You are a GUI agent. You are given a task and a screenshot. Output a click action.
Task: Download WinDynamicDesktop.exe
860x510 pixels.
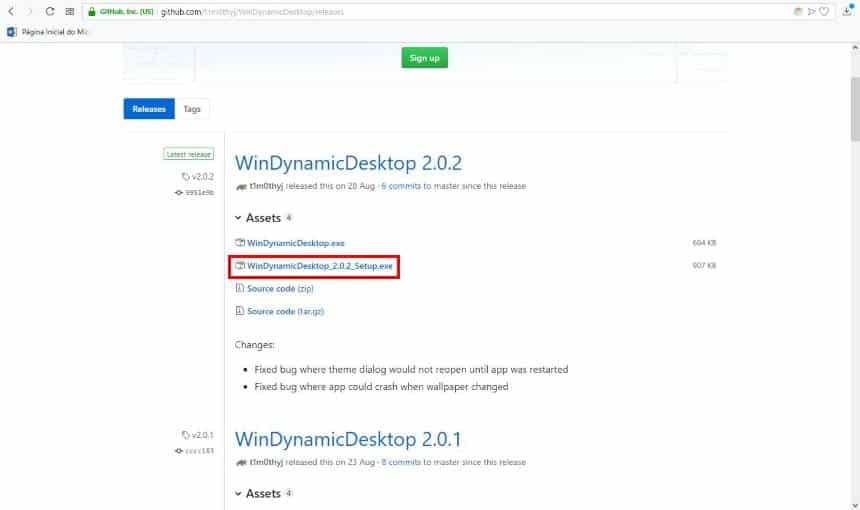tap(296, 243)
